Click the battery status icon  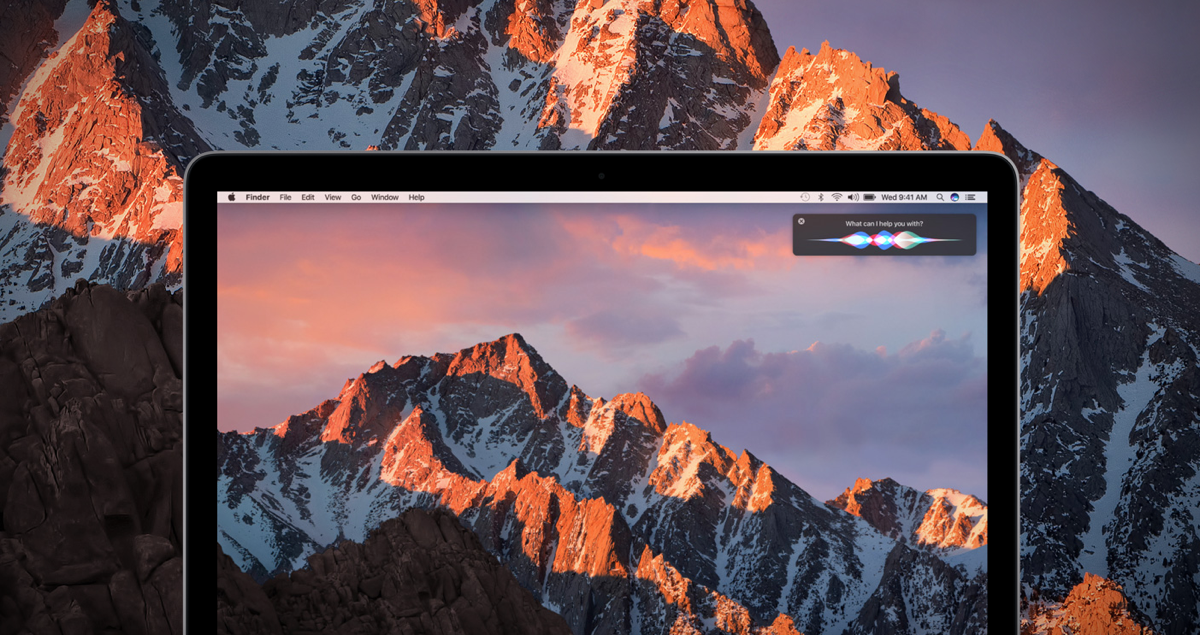tap(870, 197)
